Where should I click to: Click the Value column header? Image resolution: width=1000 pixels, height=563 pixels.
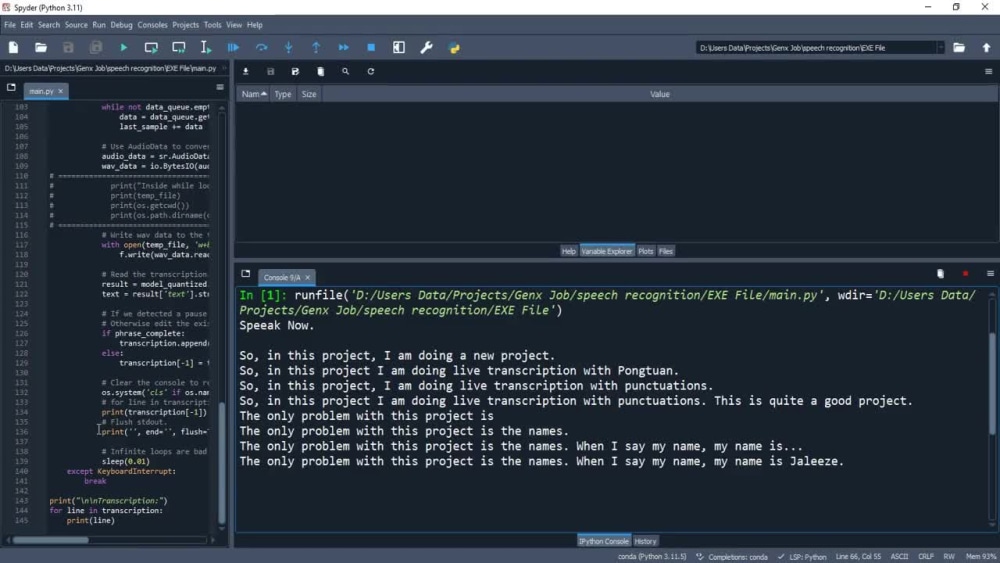coord(659,94)
